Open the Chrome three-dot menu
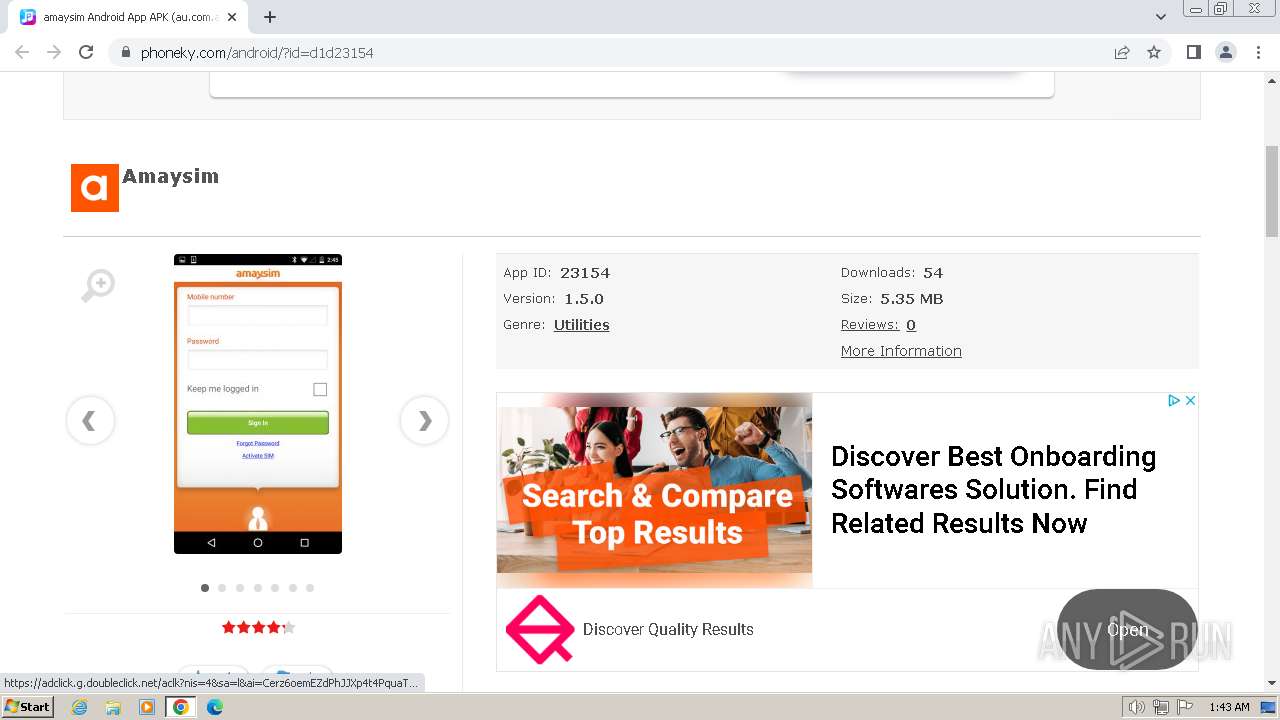 tap(1258, 52)
